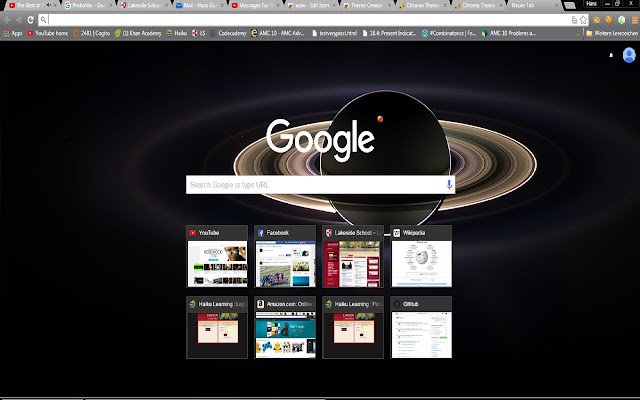Open the Google account avatar
The width and height of the screenshot is (640, 400).
(x=629, y=55)
